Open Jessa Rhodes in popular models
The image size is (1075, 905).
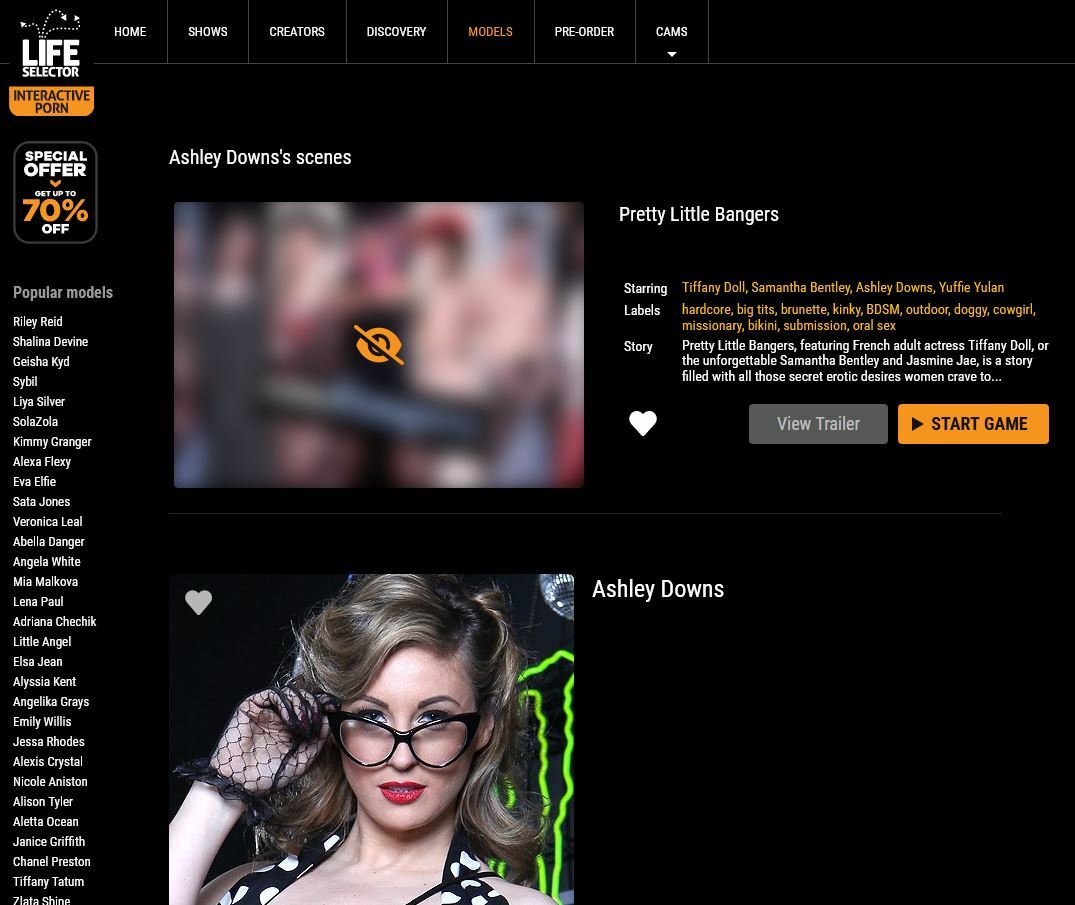[x=49, y=741]
